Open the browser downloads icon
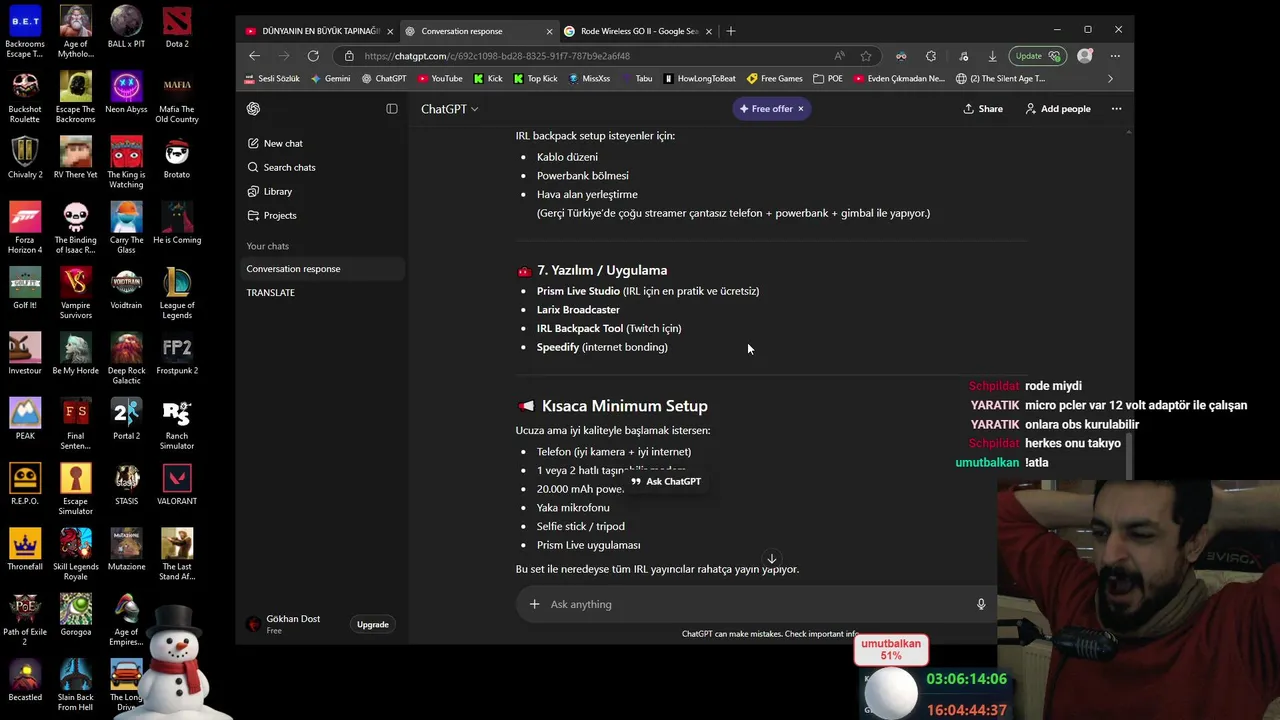Screen dimensions: 1280x720 click(992, 56)
